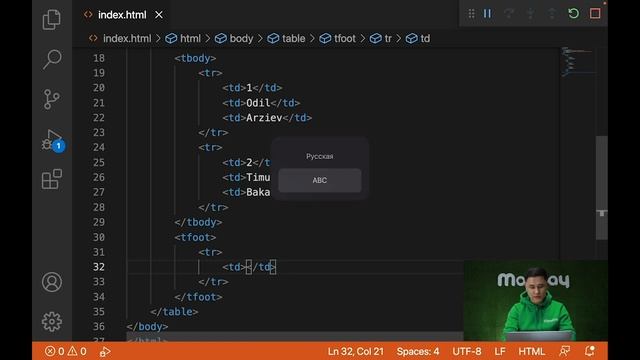Click the </body> closing tag on line 36
Image resolution: width=640 pixels, height=360 pixels.
[x=147, y=327]
